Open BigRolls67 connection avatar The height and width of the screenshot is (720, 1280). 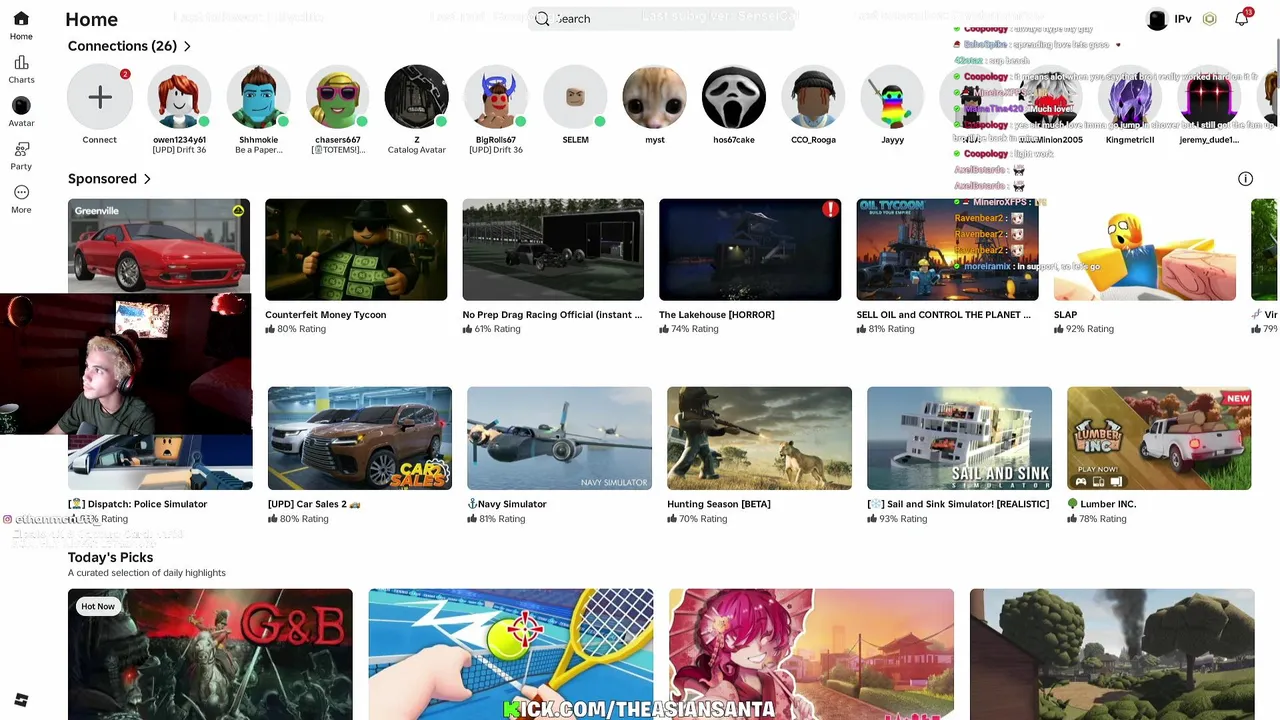coord(496,97)
